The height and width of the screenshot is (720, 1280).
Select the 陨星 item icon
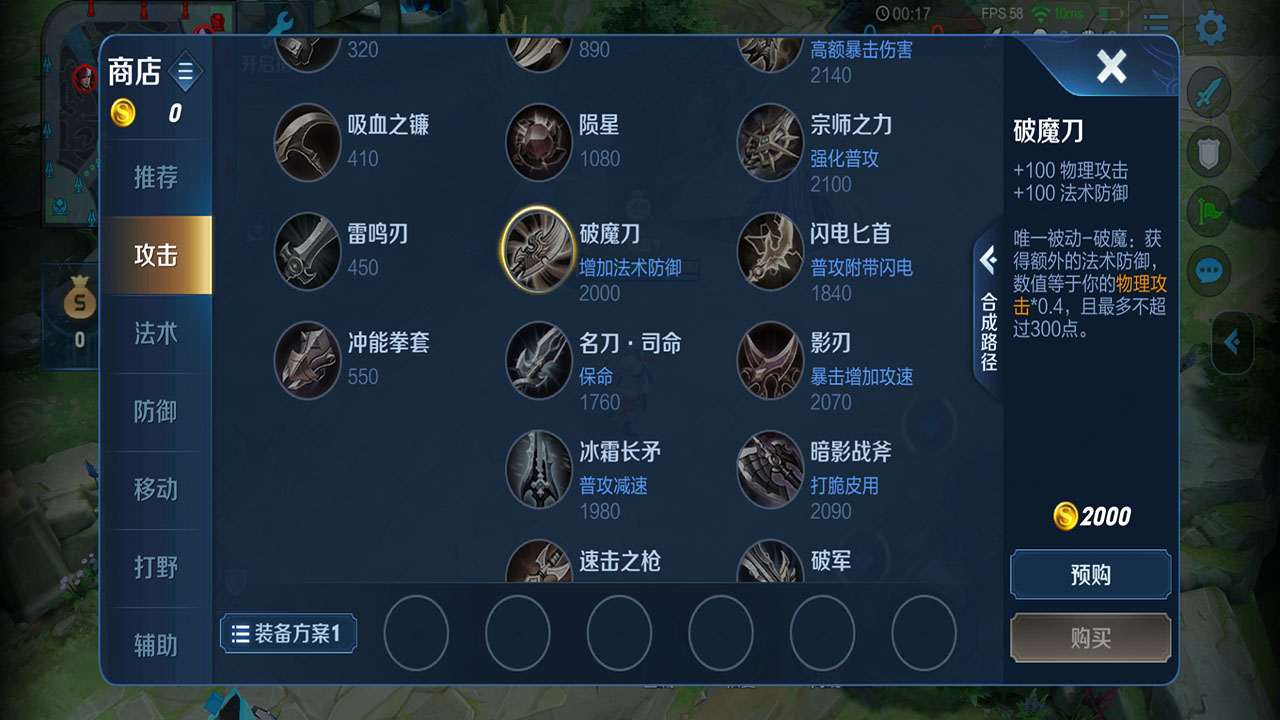(x=539, y=142)
